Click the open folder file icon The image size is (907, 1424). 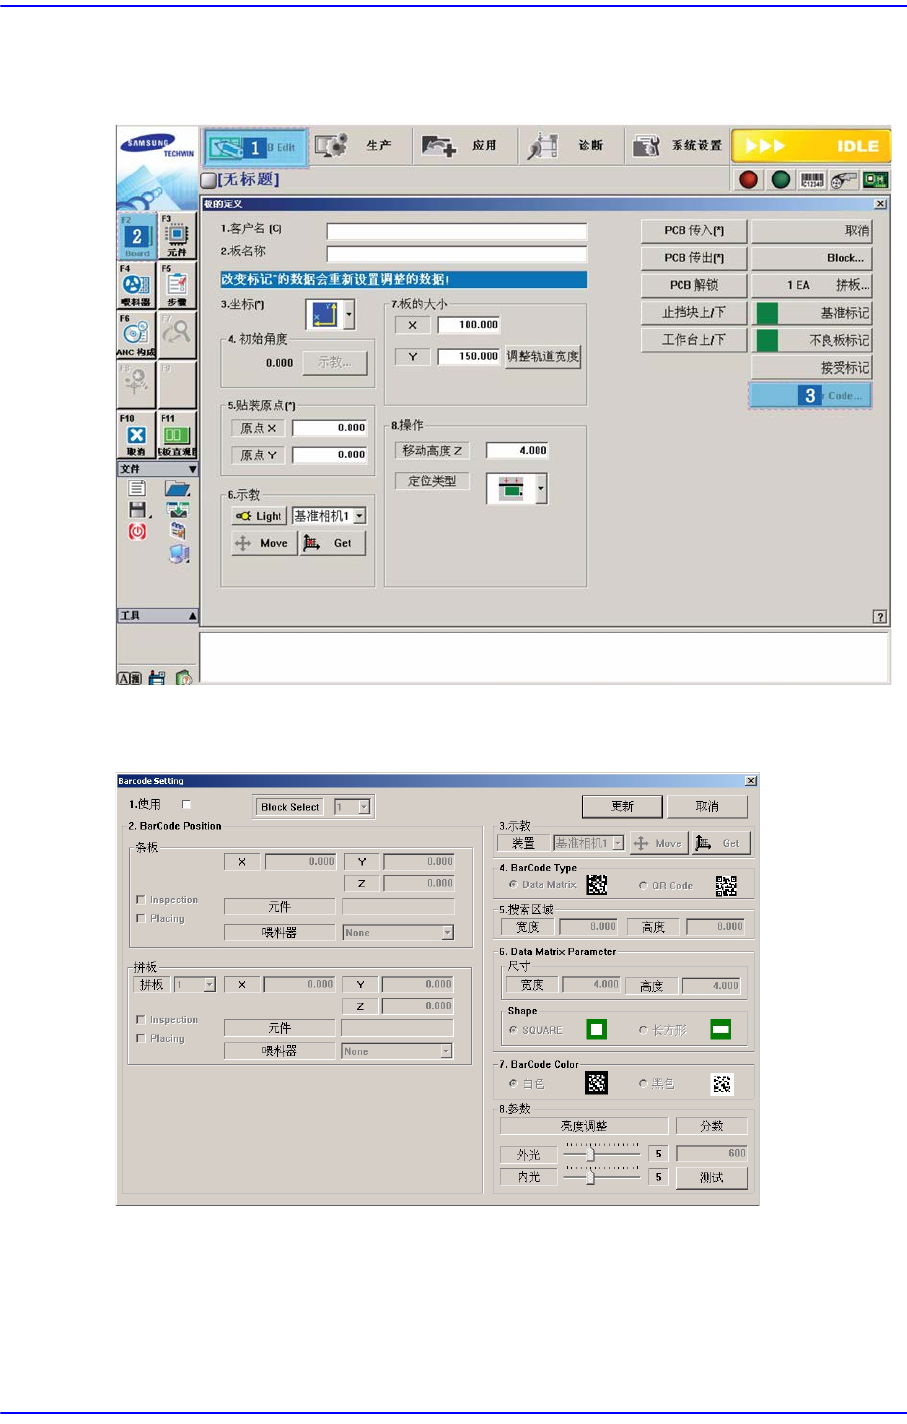(x=178, y=488)
